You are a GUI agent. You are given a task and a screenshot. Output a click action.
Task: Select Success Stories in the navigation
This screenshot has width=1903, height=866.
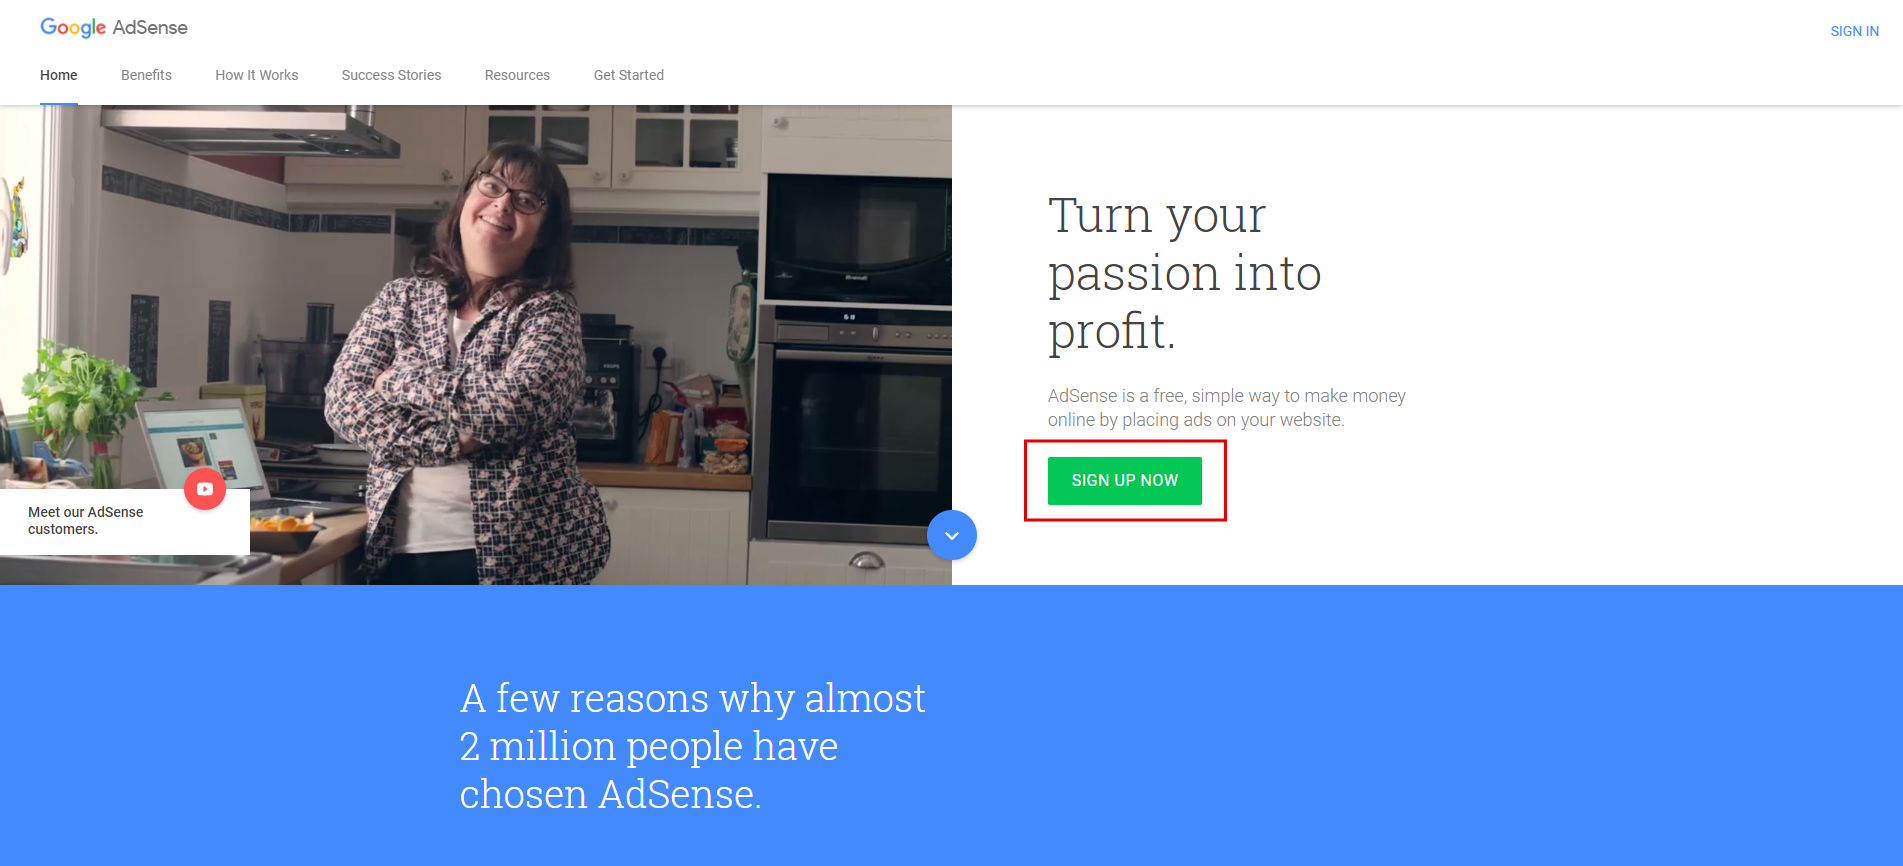391,75
